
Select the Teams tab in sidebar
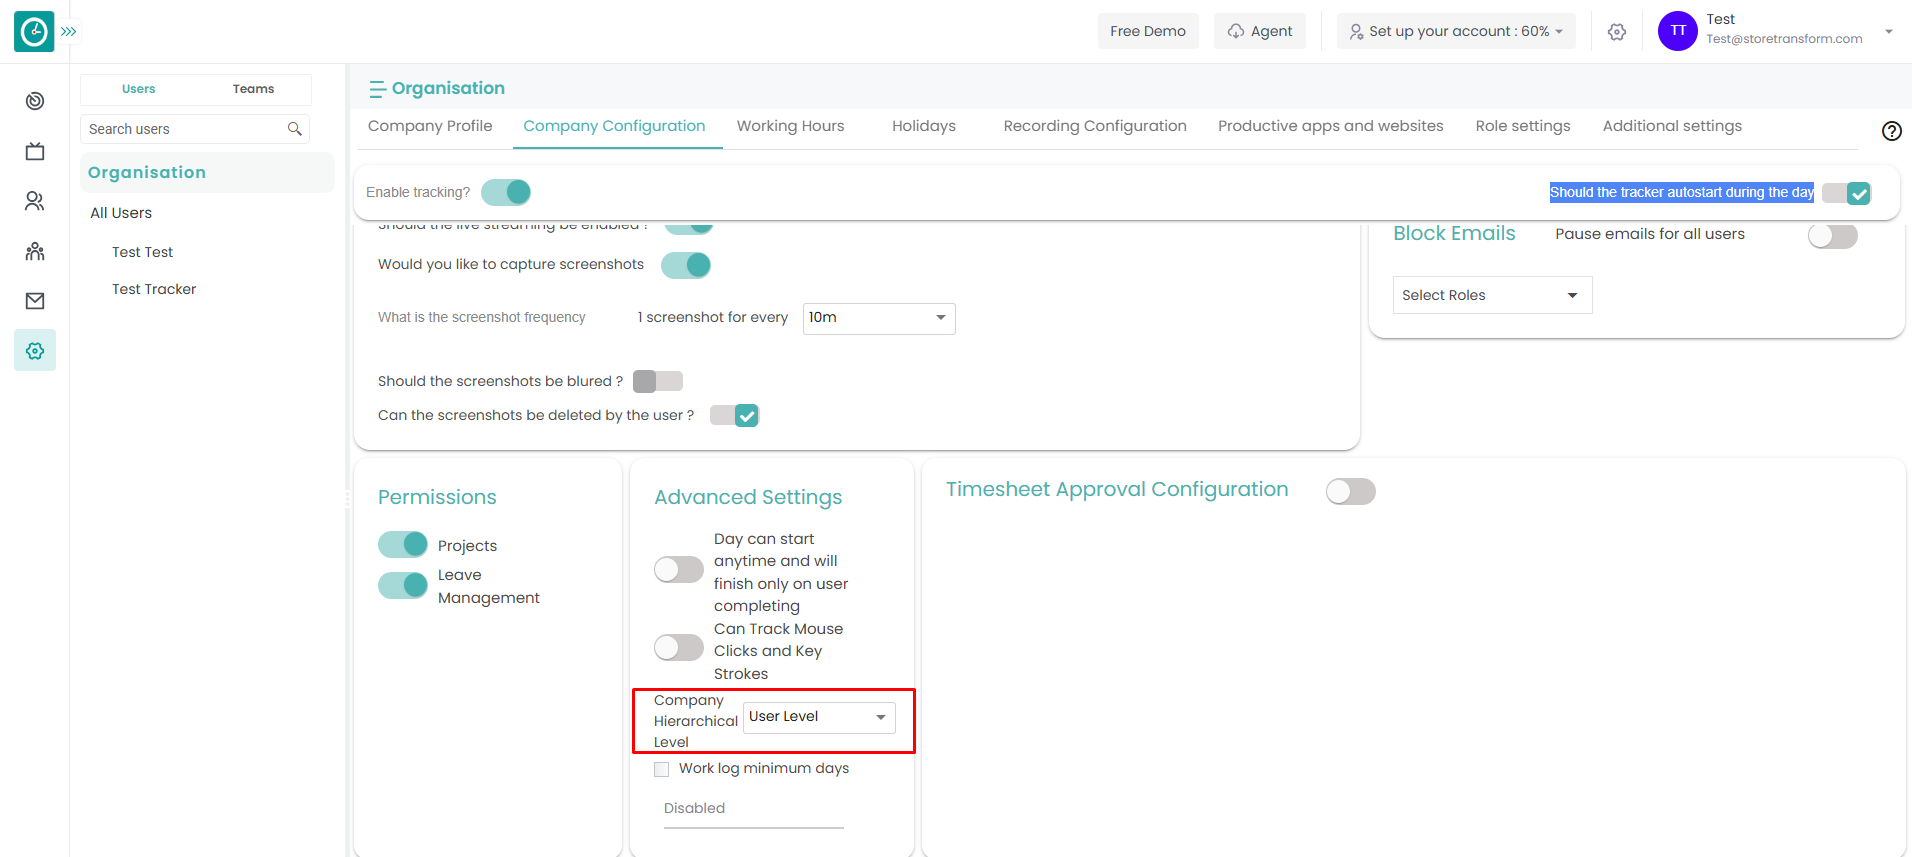pyautogui.click(x=254, y=89)
